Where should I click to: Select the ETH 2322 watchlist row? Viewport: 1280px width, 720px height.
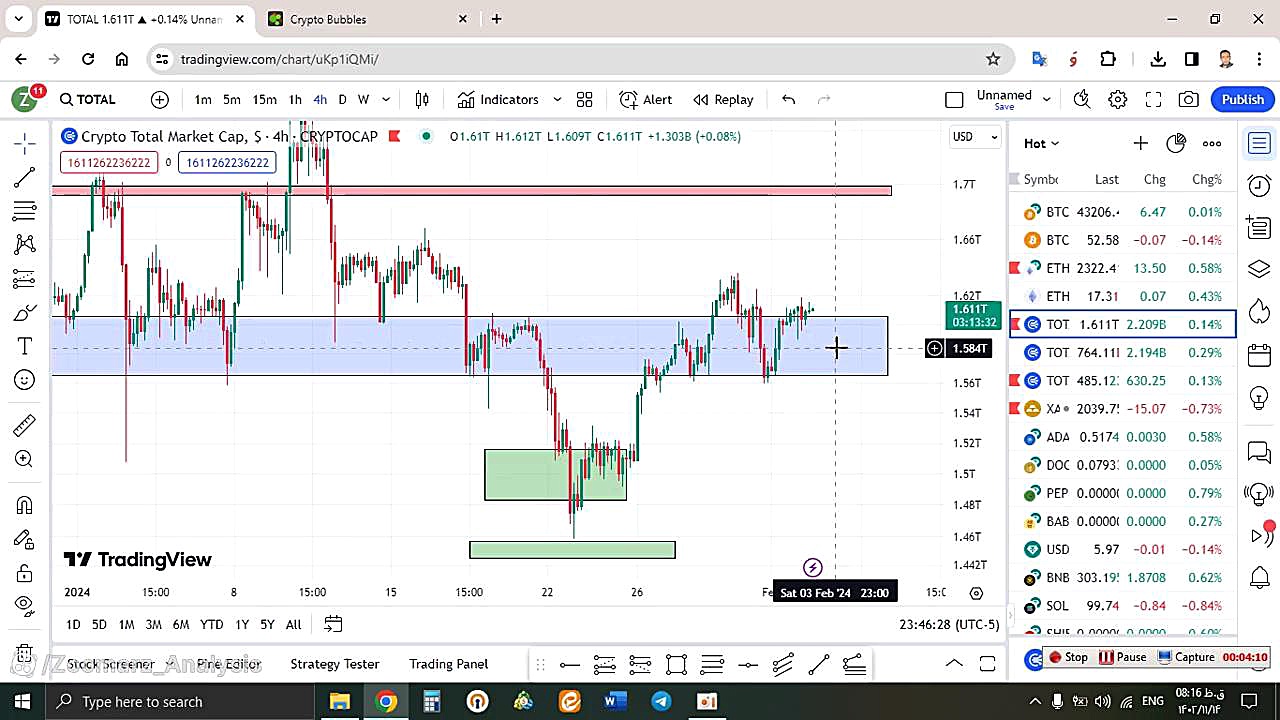1123,268
